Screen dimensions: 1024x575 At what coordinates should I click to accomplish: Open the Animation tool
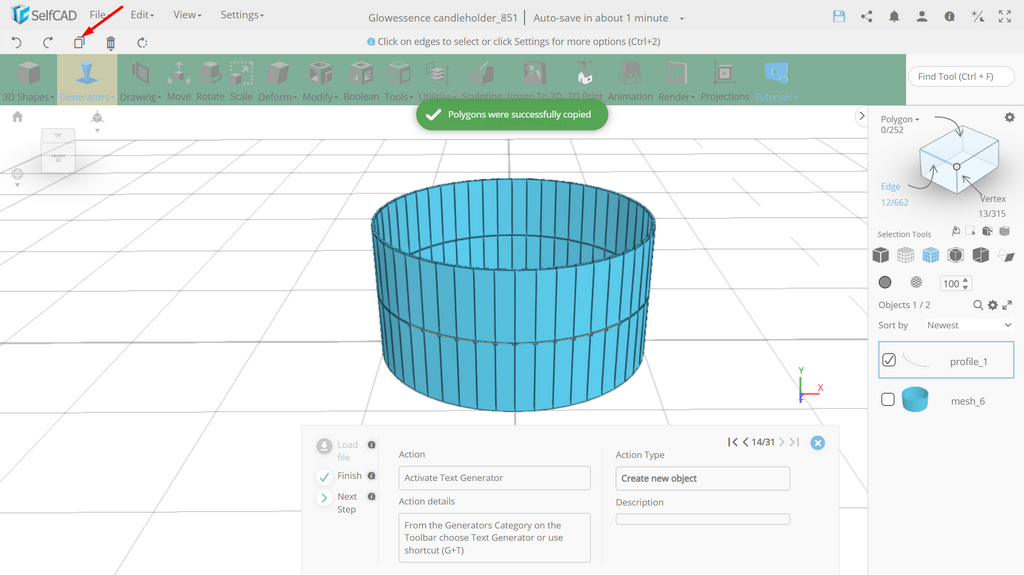click(630, 81)
